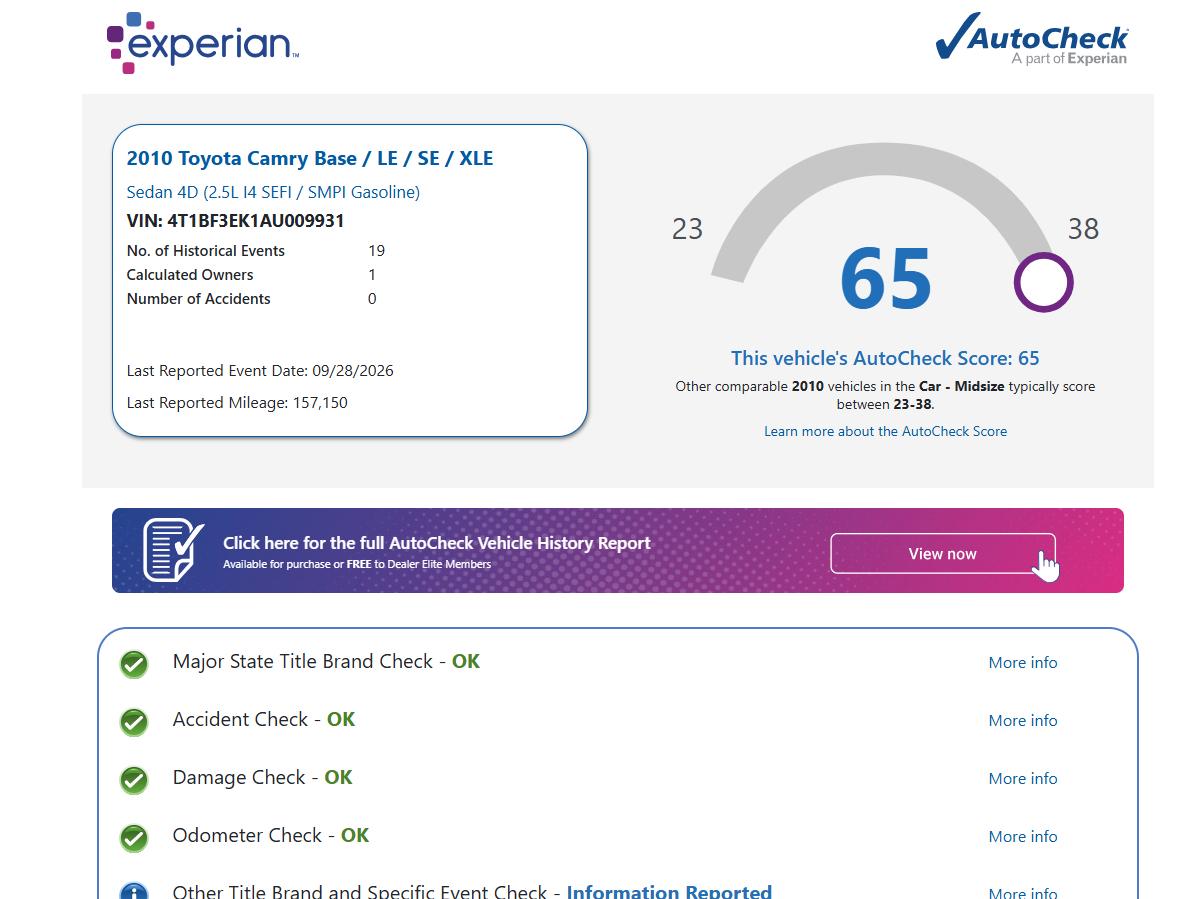
Task: Open More info for Damage Check
Action: coord(1023,778)
